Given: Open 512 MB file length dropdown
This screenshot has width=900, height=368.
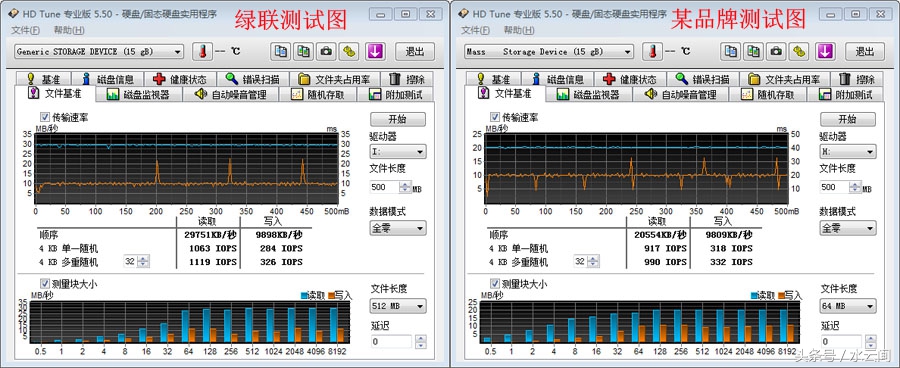Looking at the screenshot, I should click(x=398, y=306).
